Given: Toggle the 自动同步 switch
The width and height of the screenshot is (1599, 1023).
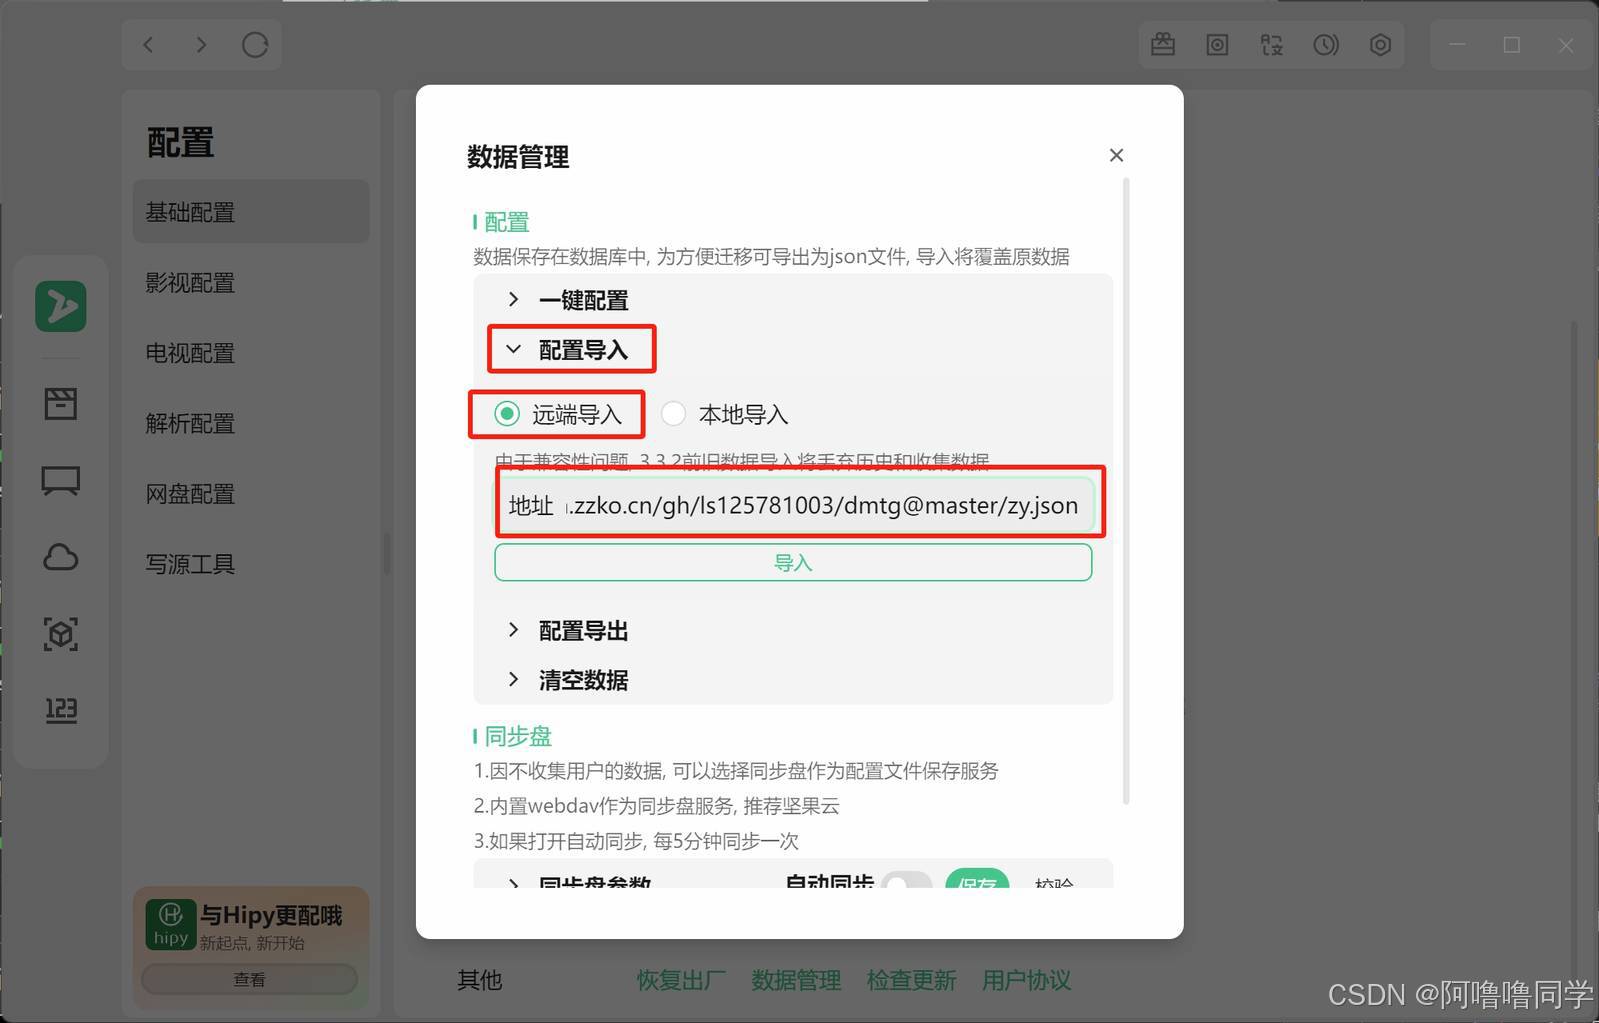Looking at the screenshot, I should pyautogui.click(x=907, y=884).
